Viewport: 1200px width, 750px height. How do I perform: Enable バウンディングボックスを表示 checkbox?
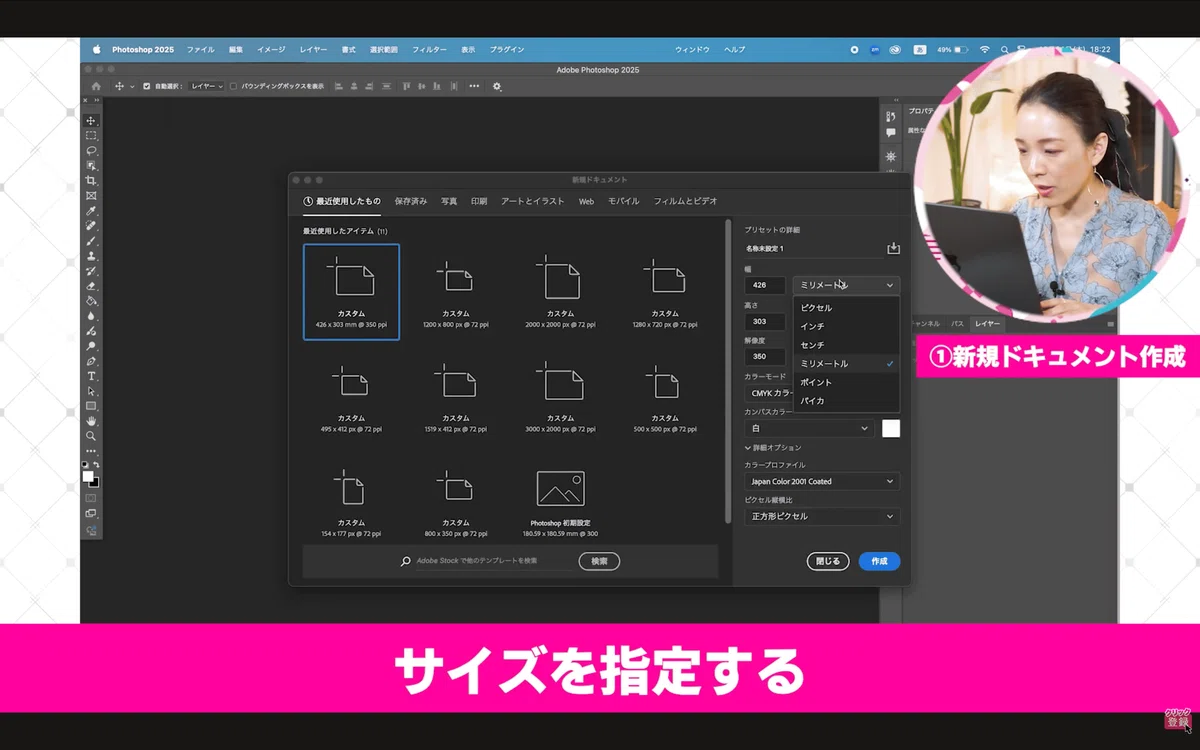[x=233, y=86]
